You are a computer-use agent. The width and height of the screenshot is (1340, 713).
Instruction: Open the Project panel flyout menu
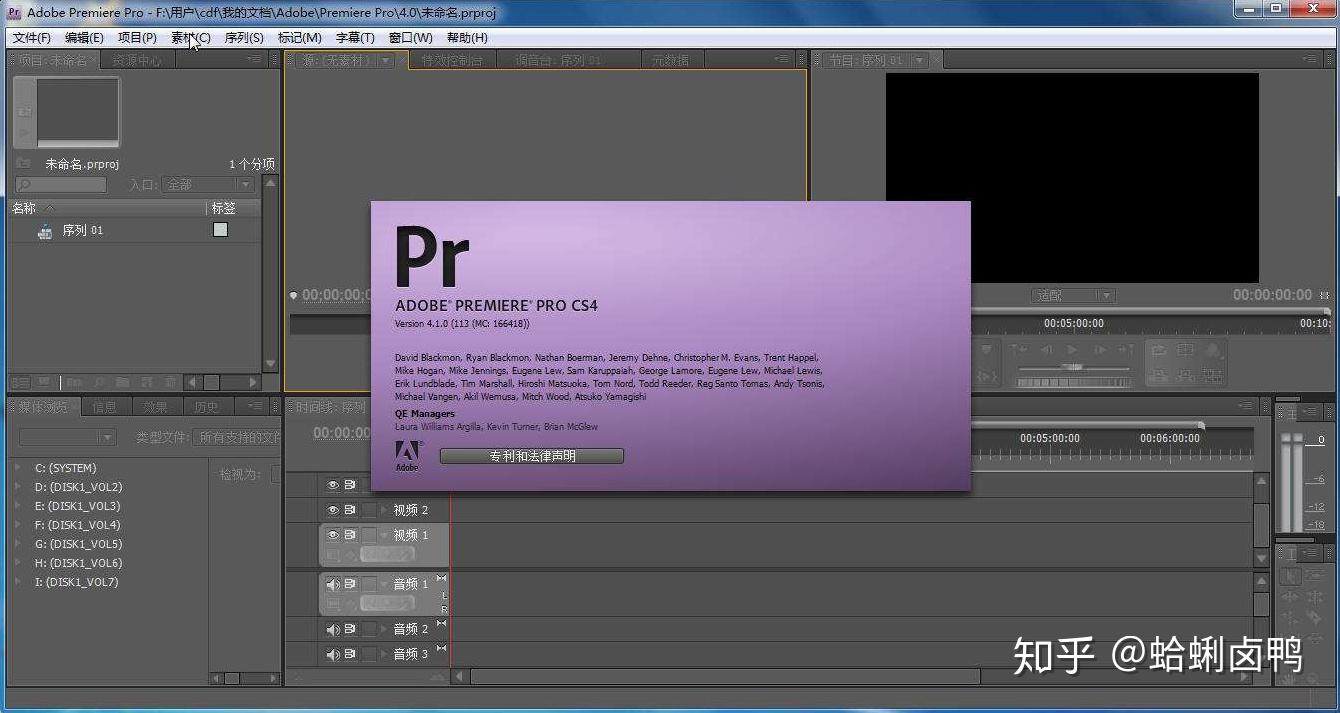point(255,60)
